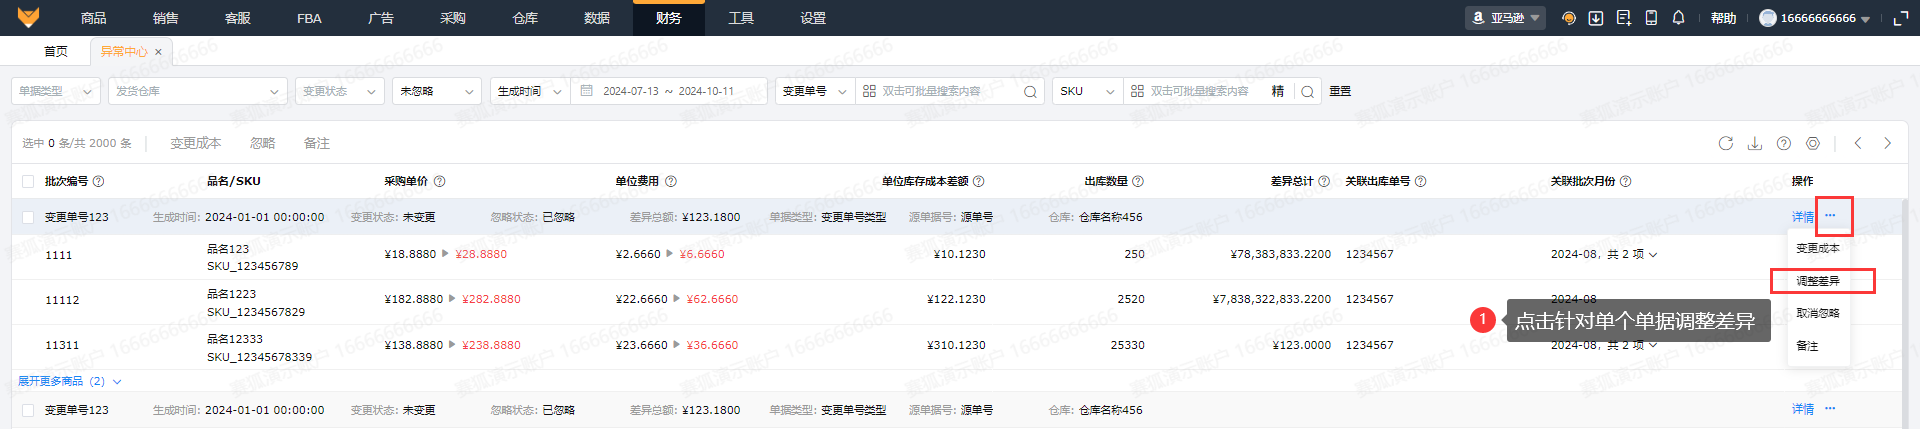Screen dimensions: 1920x429
Task: Open the 未忽略 status dropdown
Action: pos(437,91)
